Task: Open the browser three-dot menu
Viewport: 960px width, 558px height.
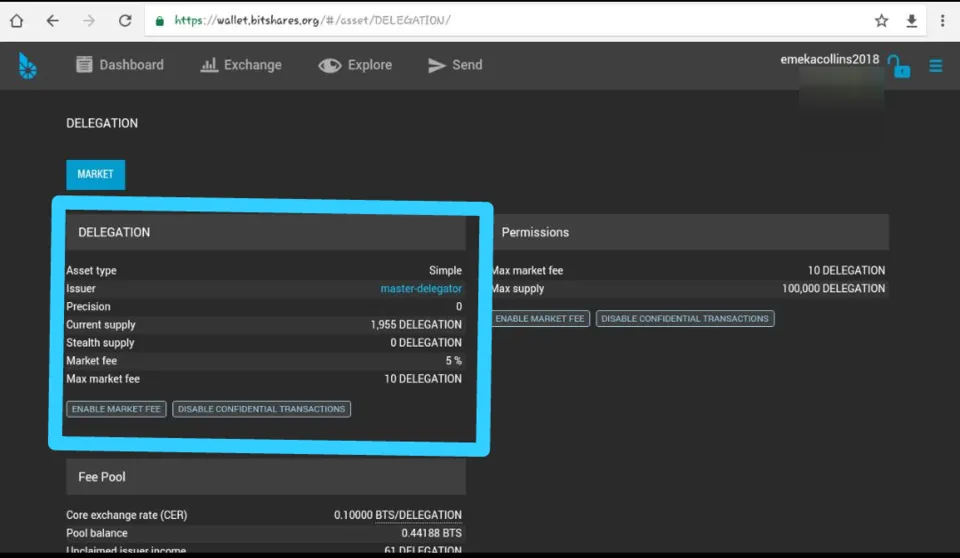Action: [x=942, y=21]
